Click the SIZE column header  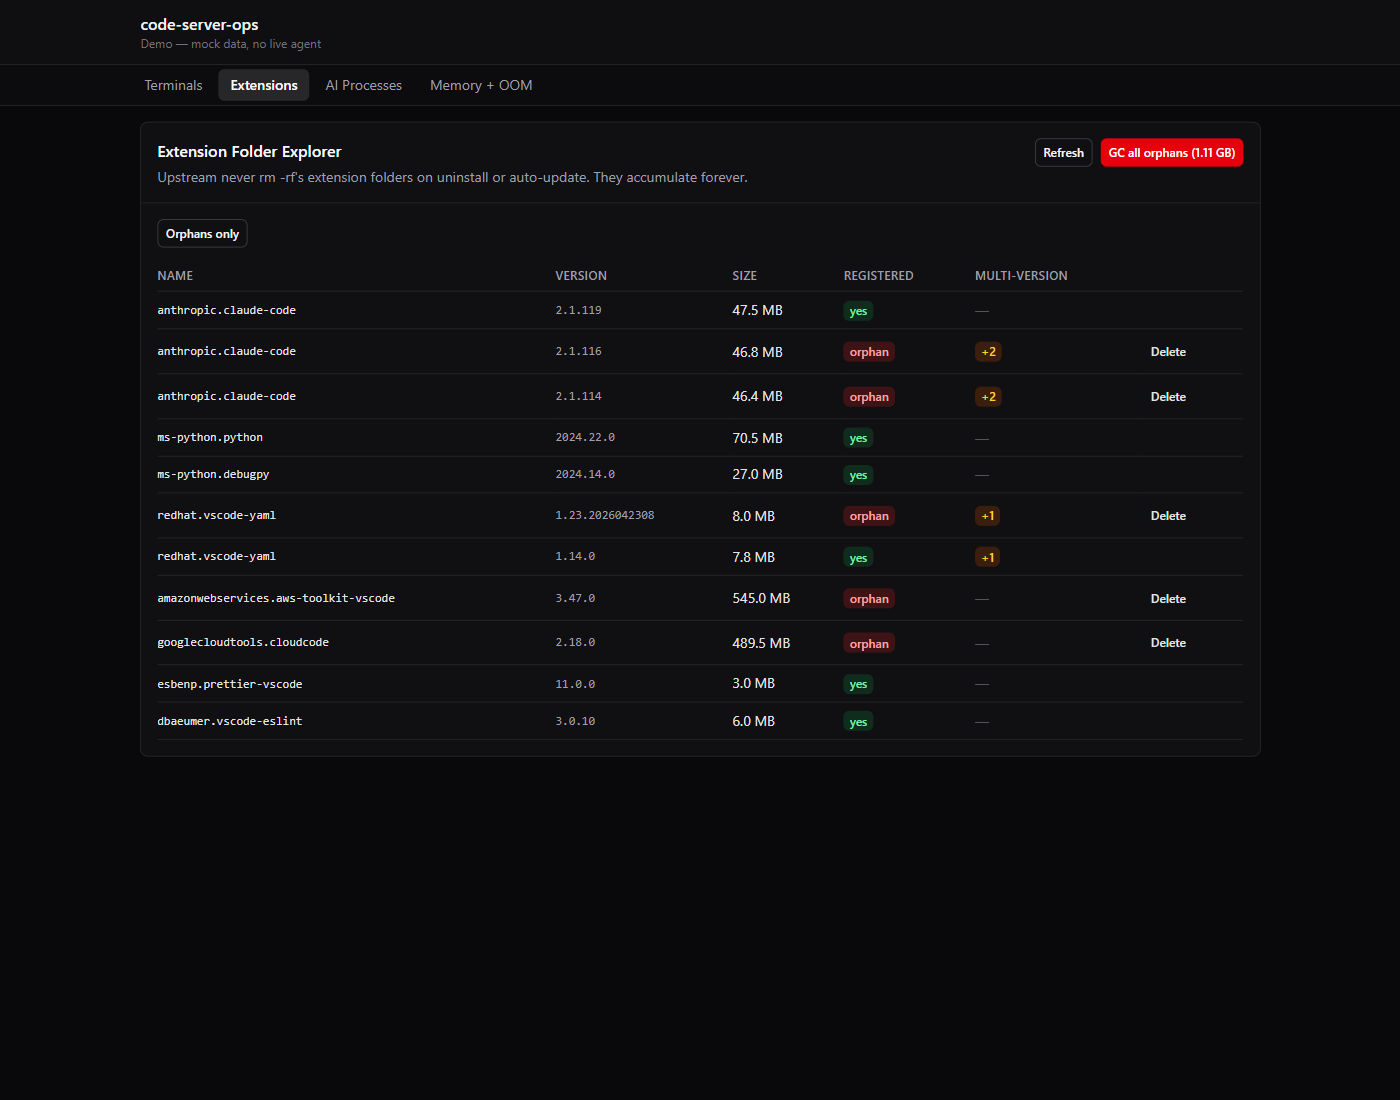744,276
